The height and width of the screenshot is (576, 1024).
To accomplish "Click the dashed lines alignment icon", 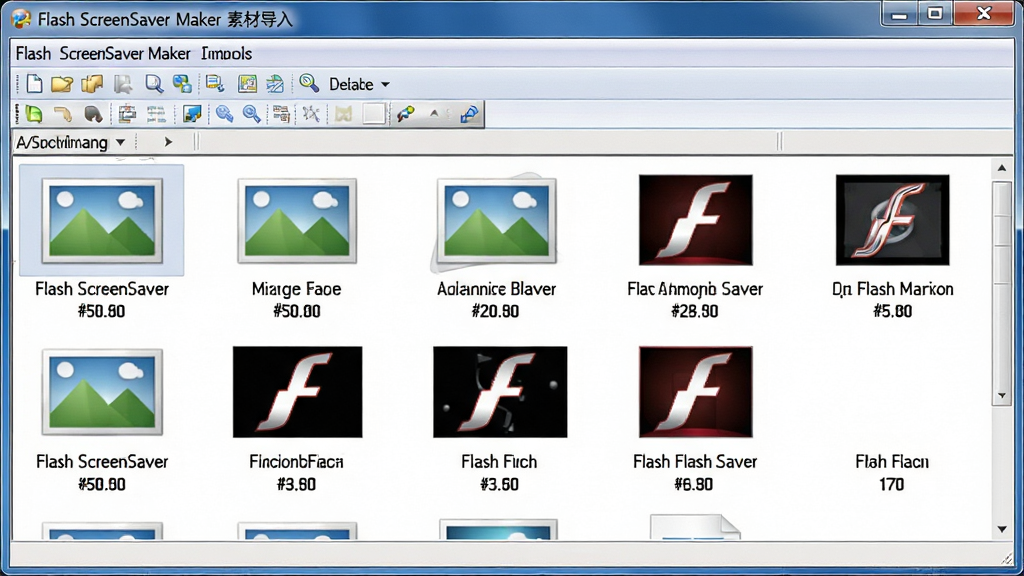I will (156, 114).
